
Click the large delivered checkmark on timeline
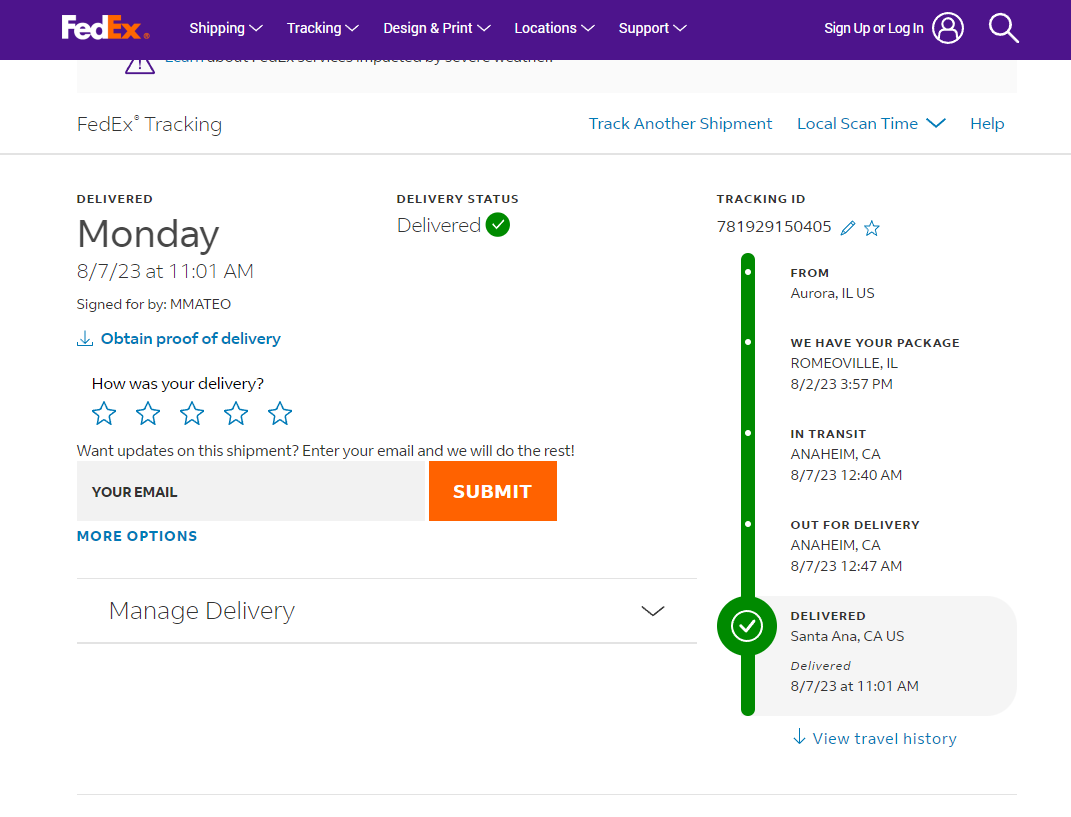(x=747, y=626)
